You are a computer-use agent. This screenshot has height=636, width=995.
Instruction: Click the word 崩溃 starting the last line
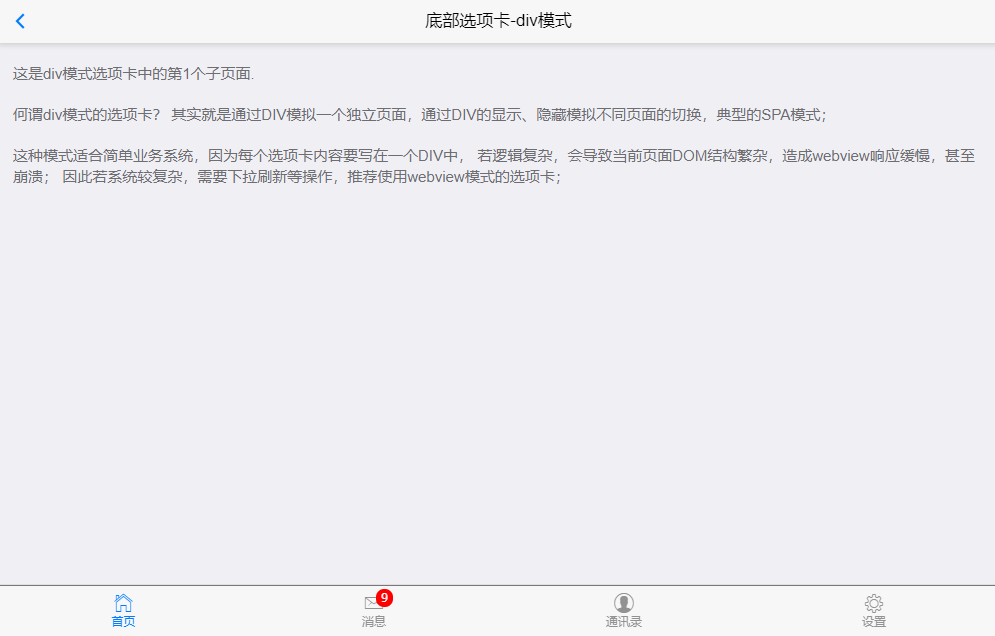tap(28, 176)
